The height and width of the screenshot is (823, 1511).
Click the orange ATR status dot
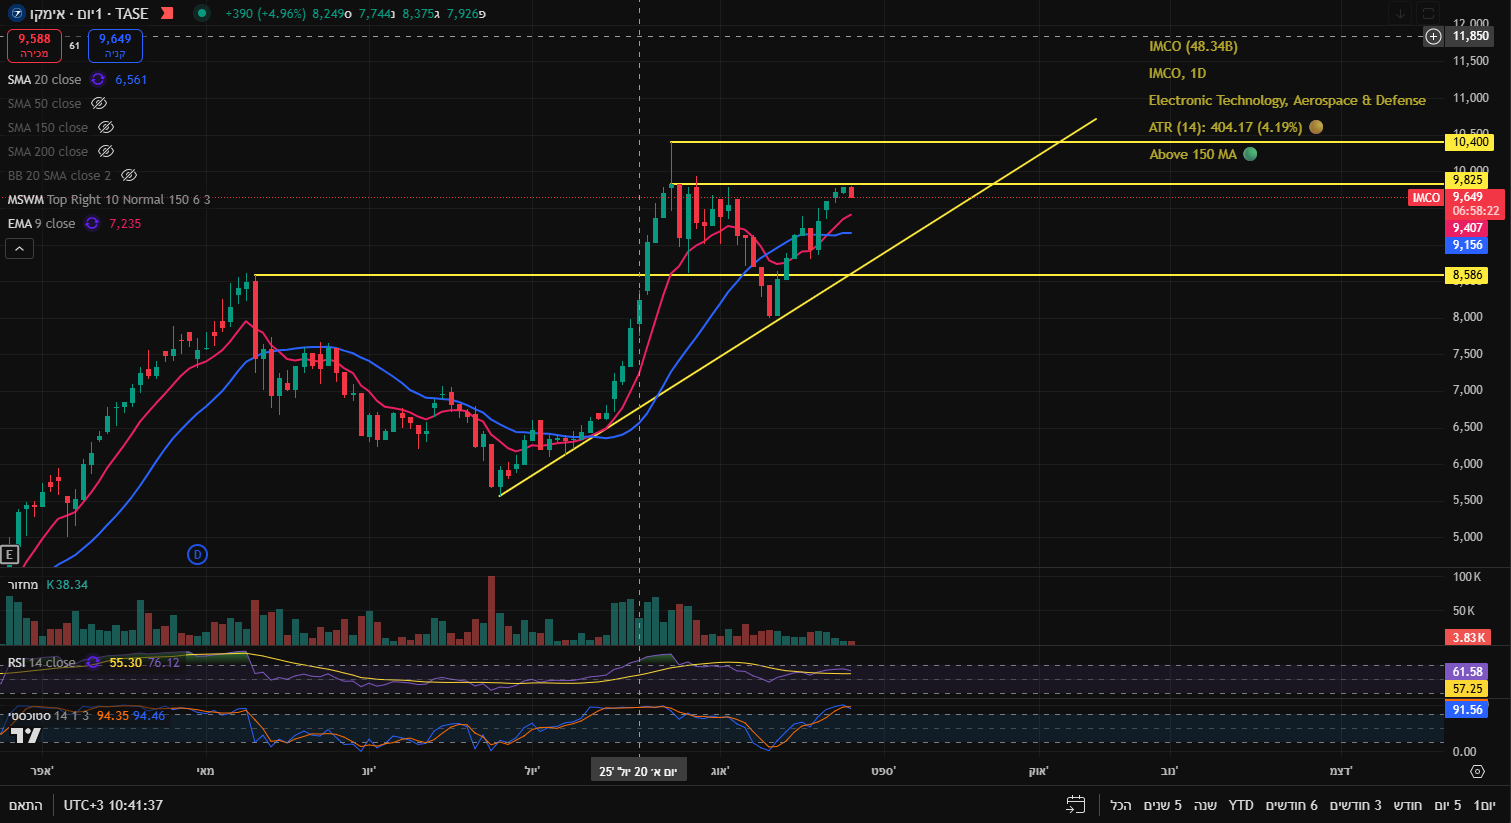tap(1316, 127)
